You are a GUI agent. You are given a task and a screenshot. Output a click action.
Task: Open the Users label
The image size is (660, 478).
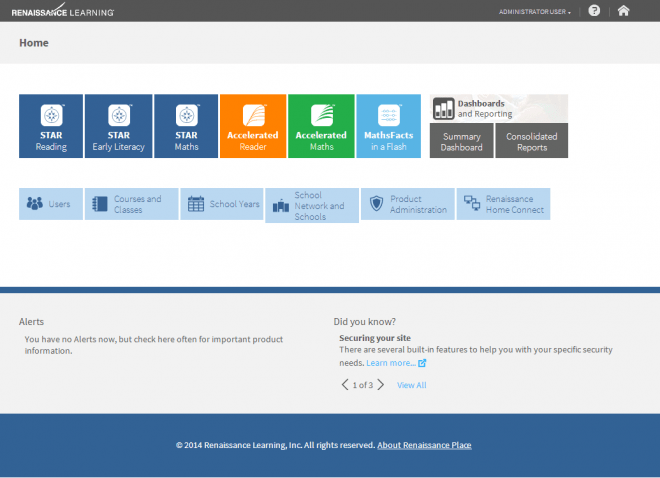59,204
